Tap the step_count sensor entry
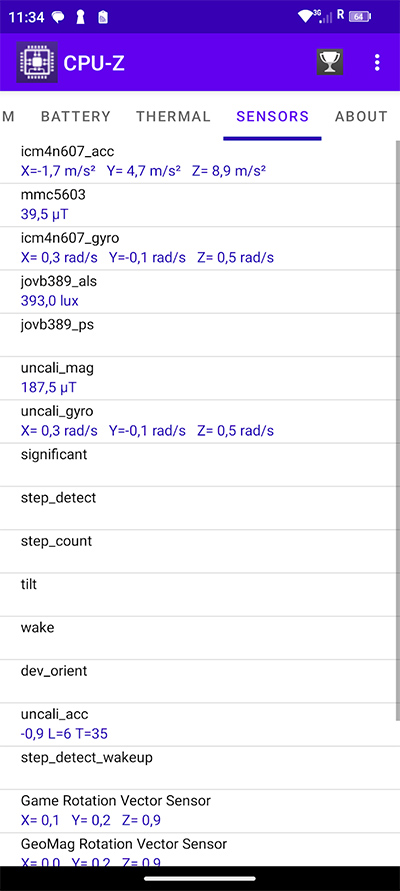The height and width of the screenshot is (891, 400). coord(197,551)
